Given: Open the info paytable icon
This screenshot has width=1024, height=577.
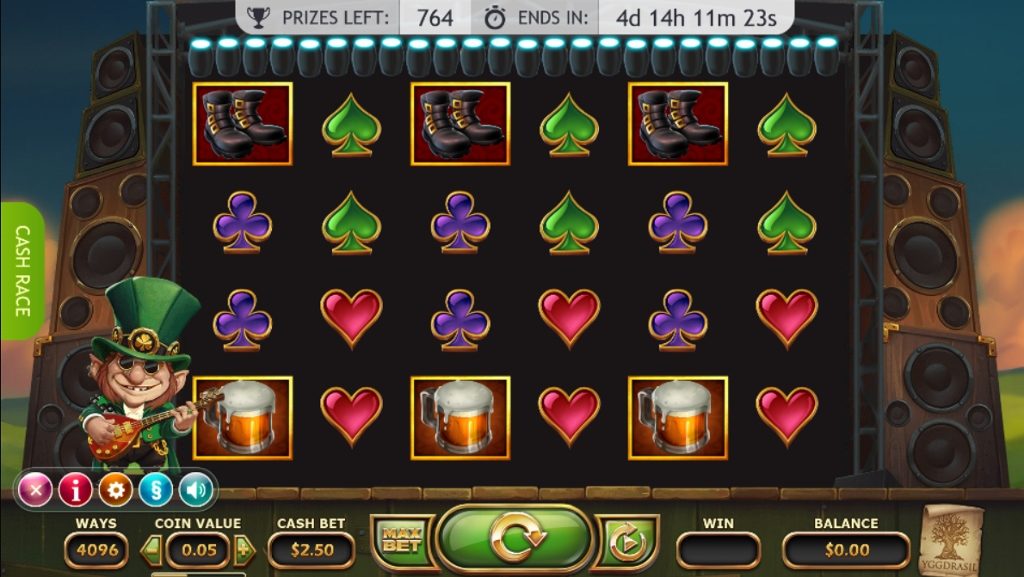Looking at the screenshot, I should point(75,490).
